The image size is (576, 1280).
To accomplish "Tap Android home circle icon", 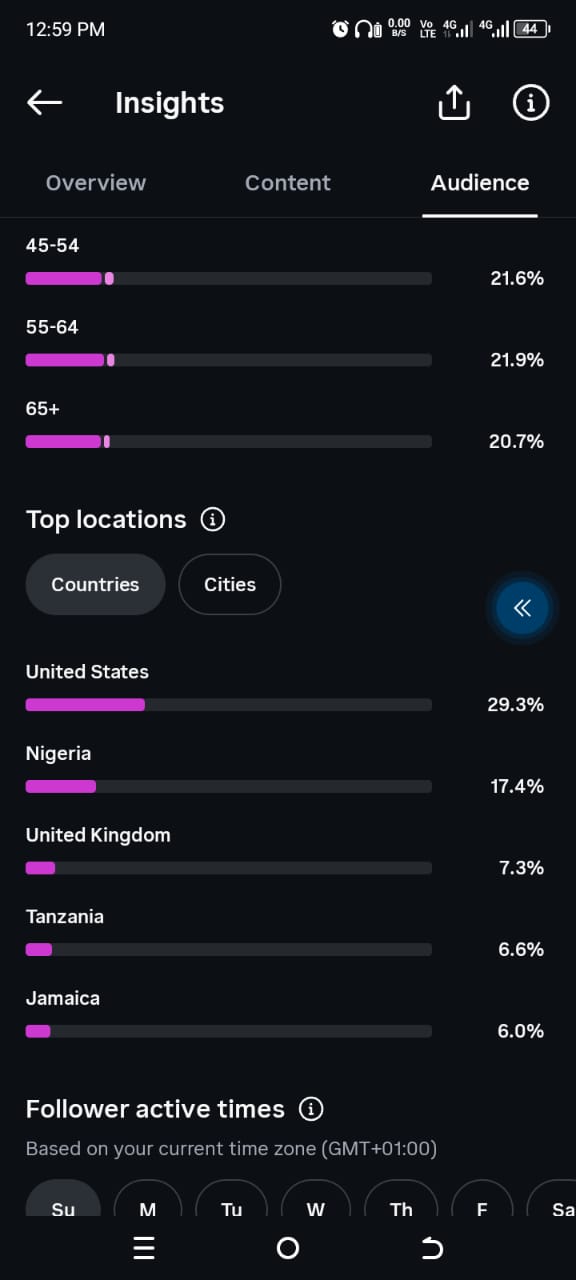I will click(288, 1248).
